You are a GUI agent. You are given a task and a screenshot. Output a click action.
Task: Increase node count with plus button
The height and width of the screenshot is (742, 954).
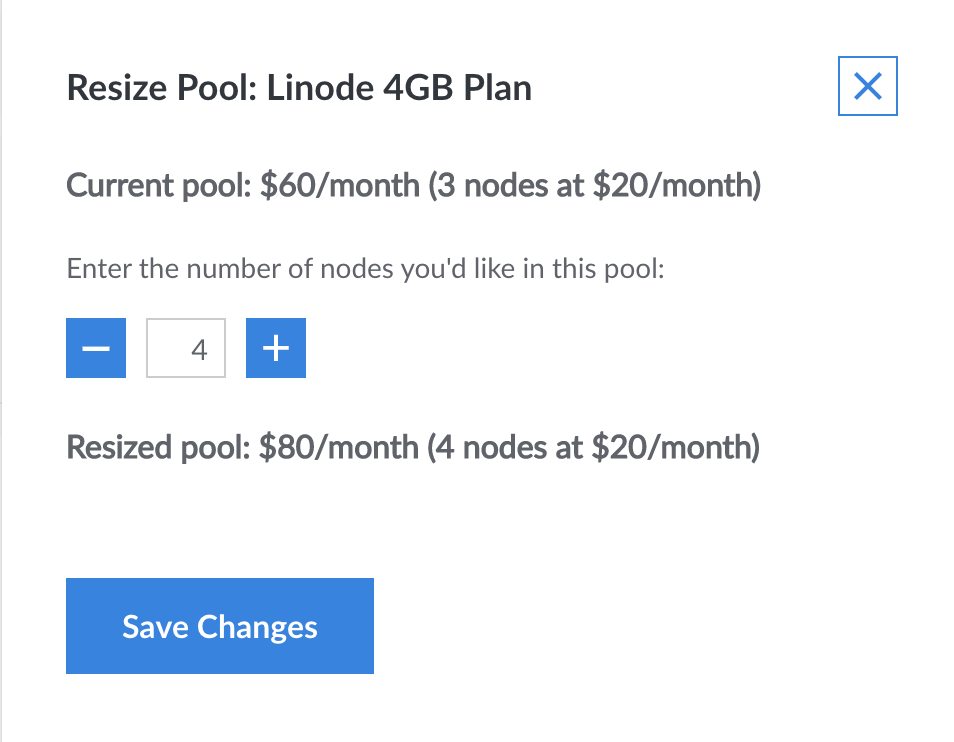point(276,348)
